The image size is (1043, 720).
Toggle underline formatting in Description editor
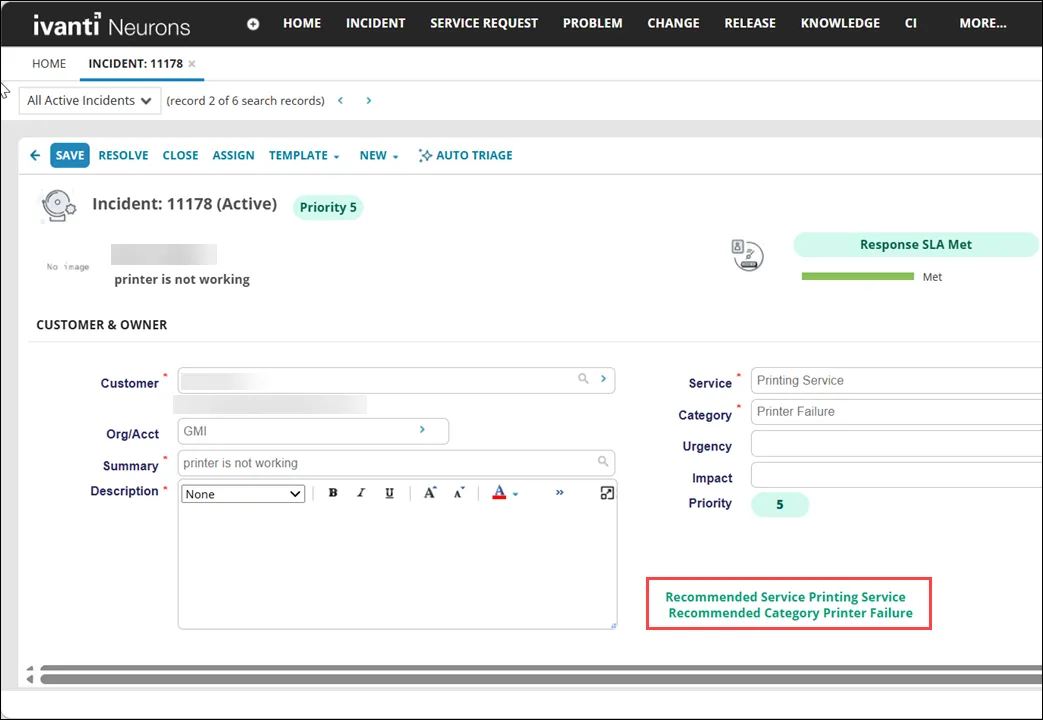coord(389,493)
